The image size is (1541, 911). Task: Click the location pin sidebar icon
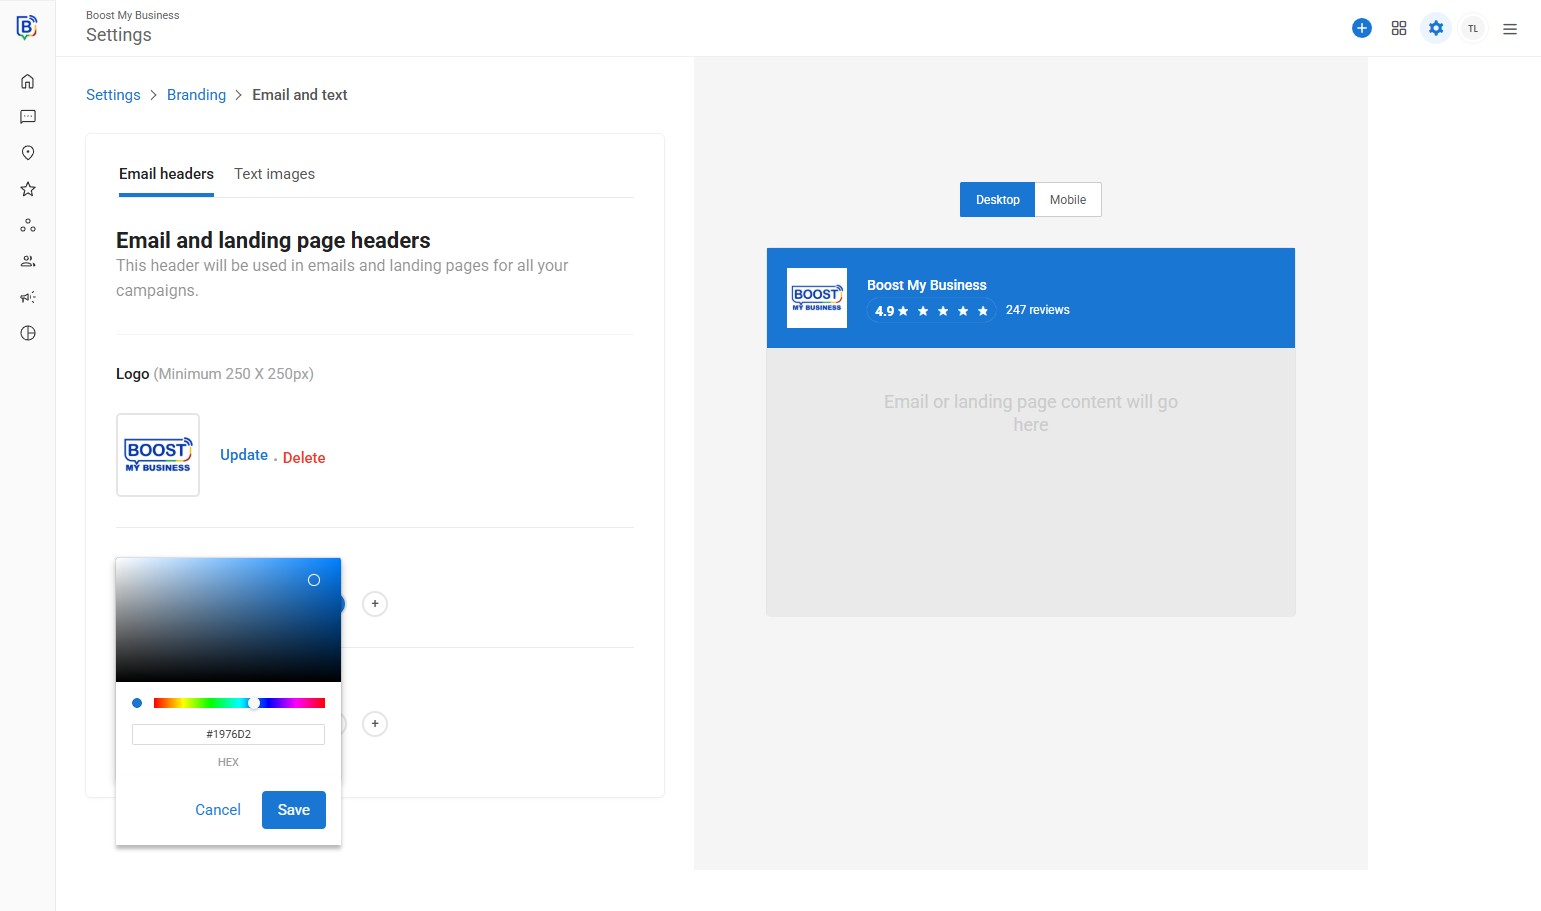tap(28, 153)
